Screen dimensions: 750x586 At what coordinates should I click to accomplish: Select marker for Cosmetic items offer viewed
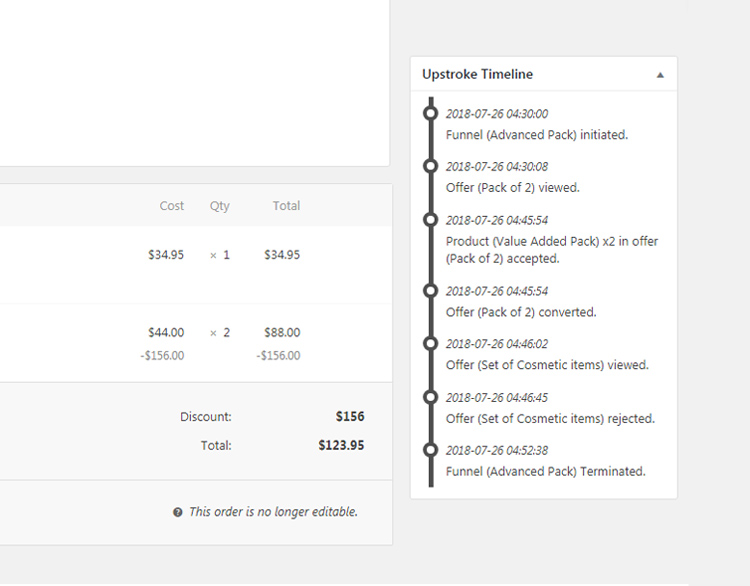[430, 343]
